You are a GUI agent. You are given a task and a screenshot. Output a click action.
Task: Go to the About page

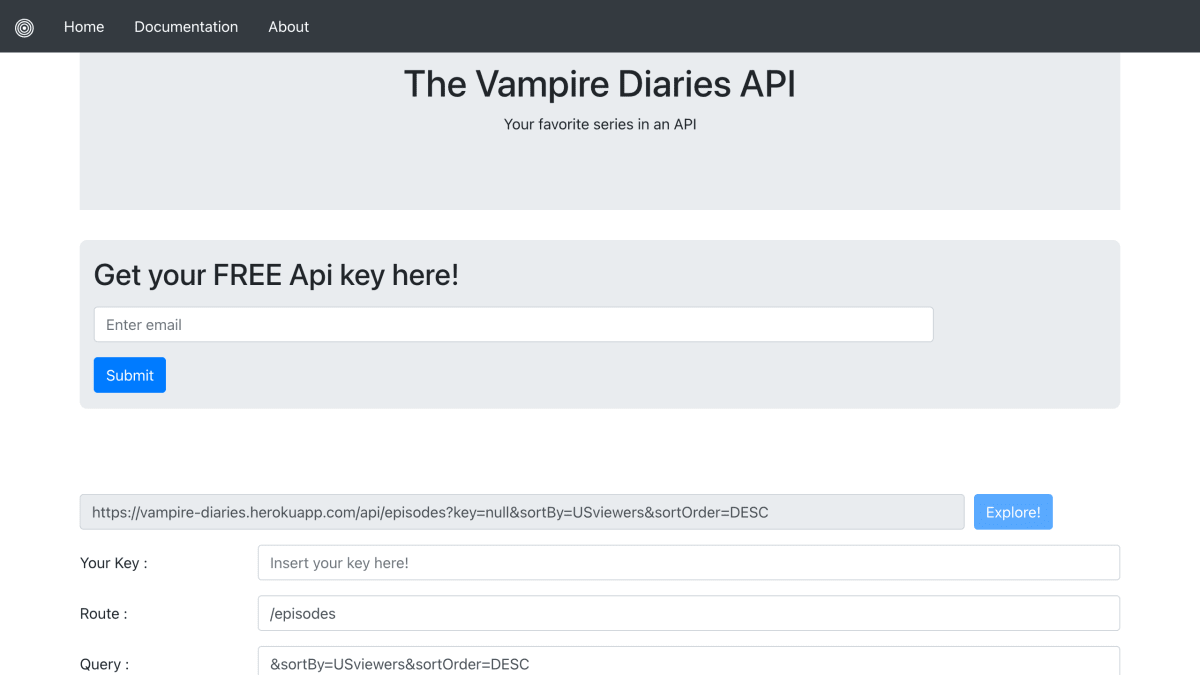pos(288,27)
